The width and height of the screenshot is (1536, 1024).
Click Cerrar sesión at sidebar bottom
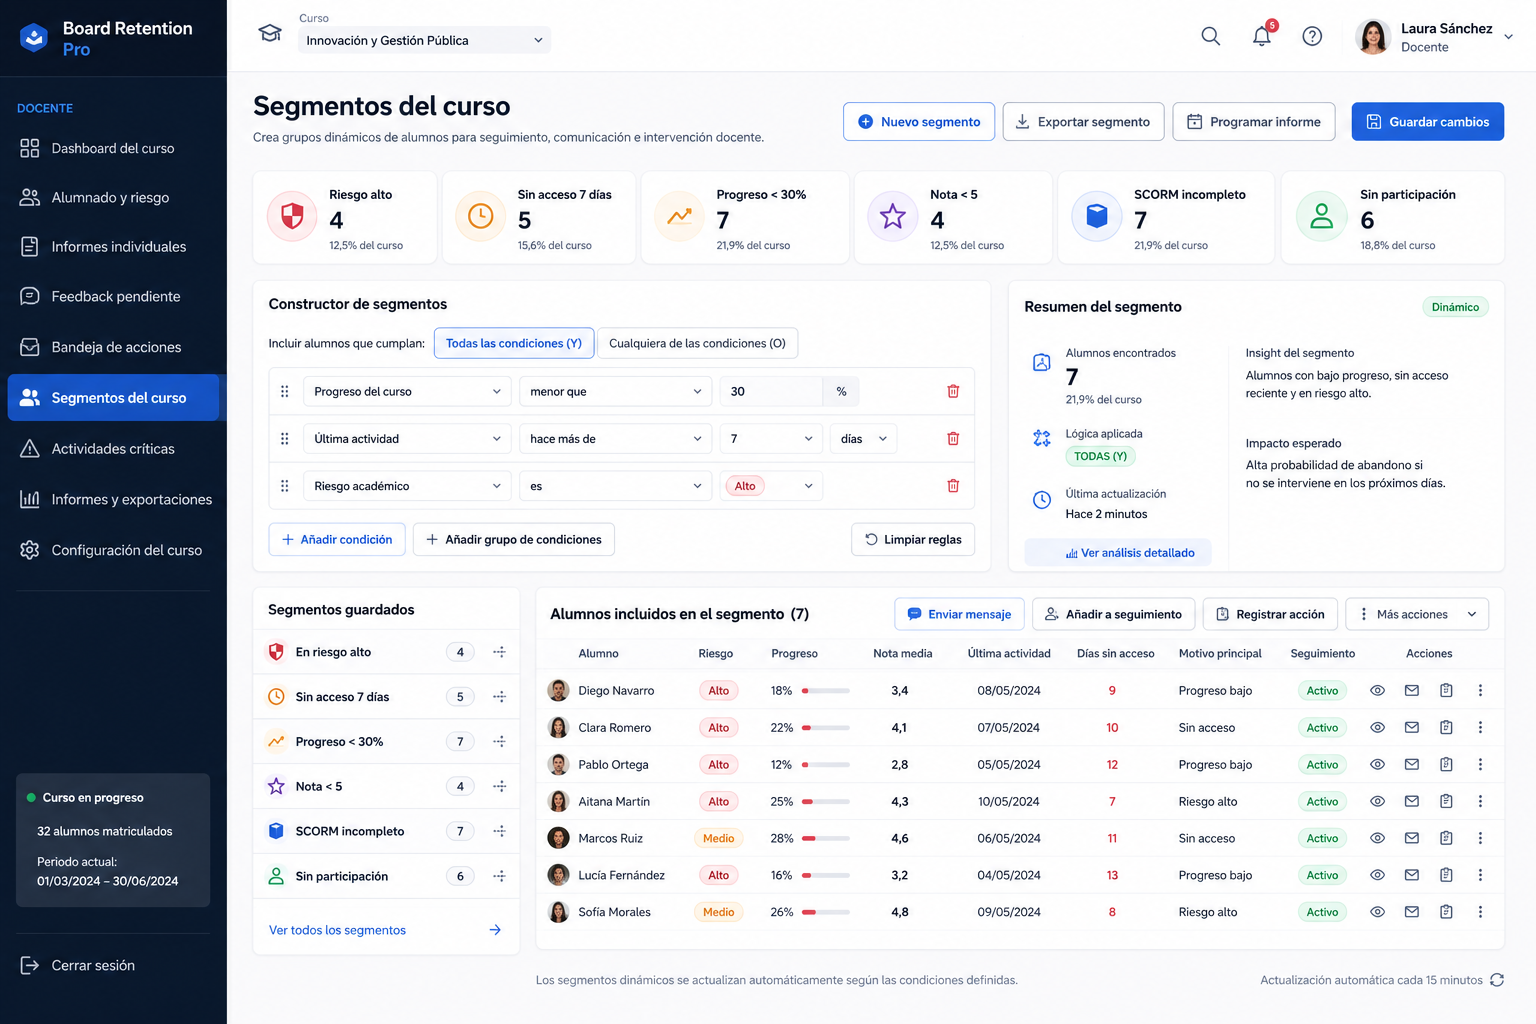coord(78,965)
